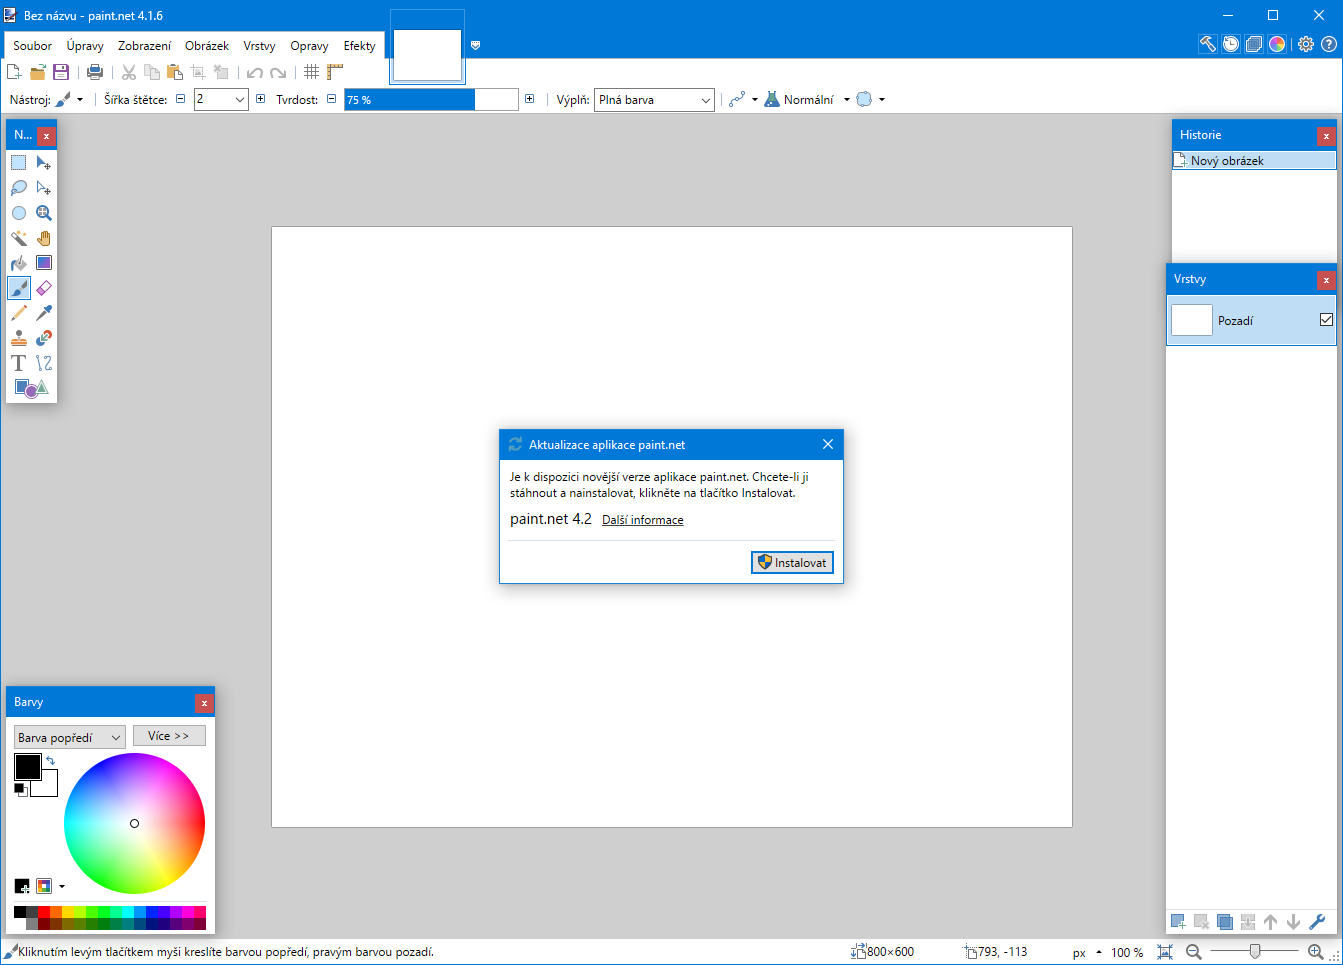
Task: Expand the image list arrow beside thumbnail
Action: [475, 45]
